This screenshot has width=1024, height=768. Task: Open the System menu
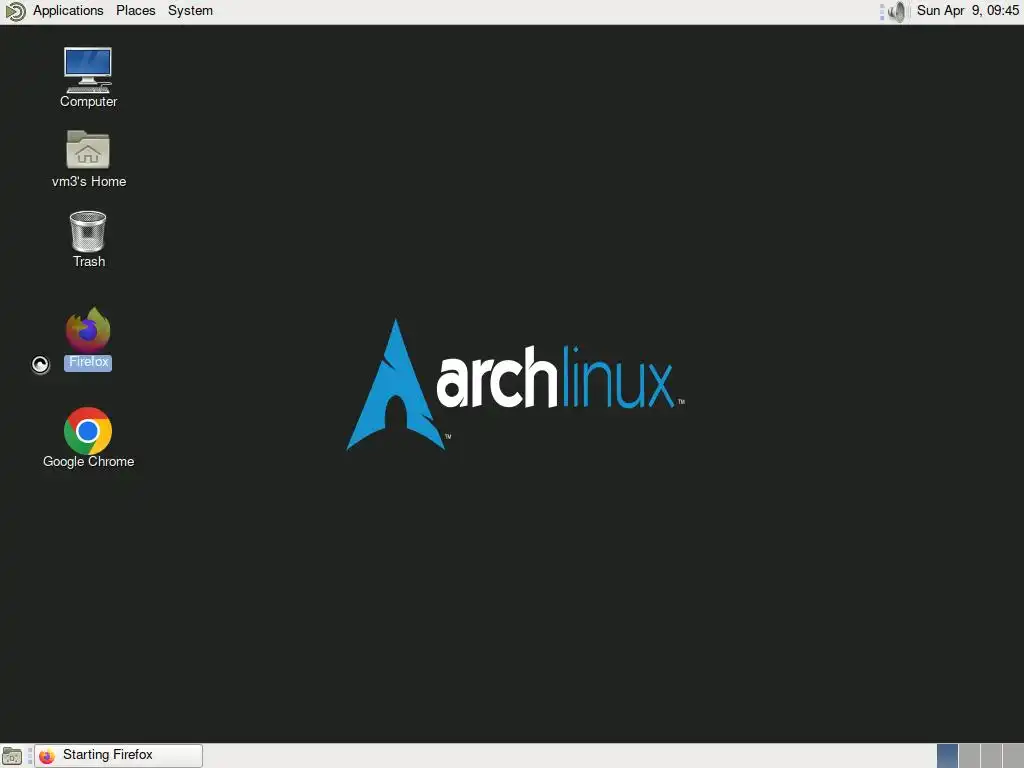click(190, 10)
